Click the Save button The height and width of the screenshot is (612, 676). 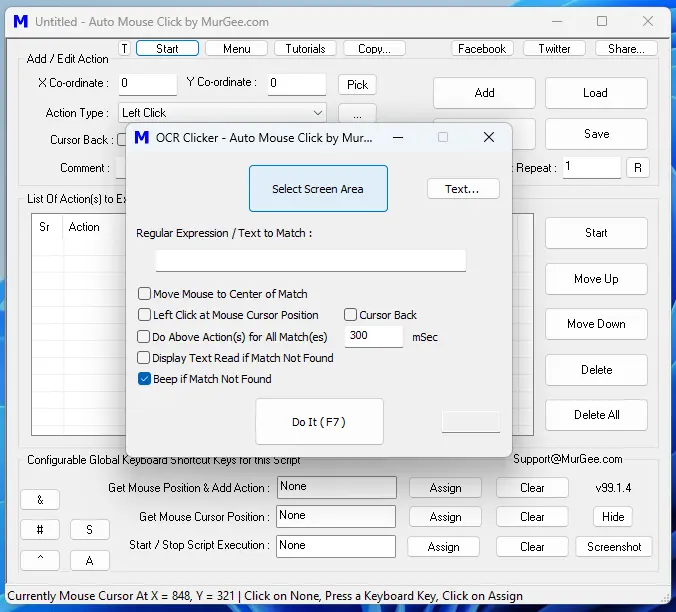click(596, 134)
